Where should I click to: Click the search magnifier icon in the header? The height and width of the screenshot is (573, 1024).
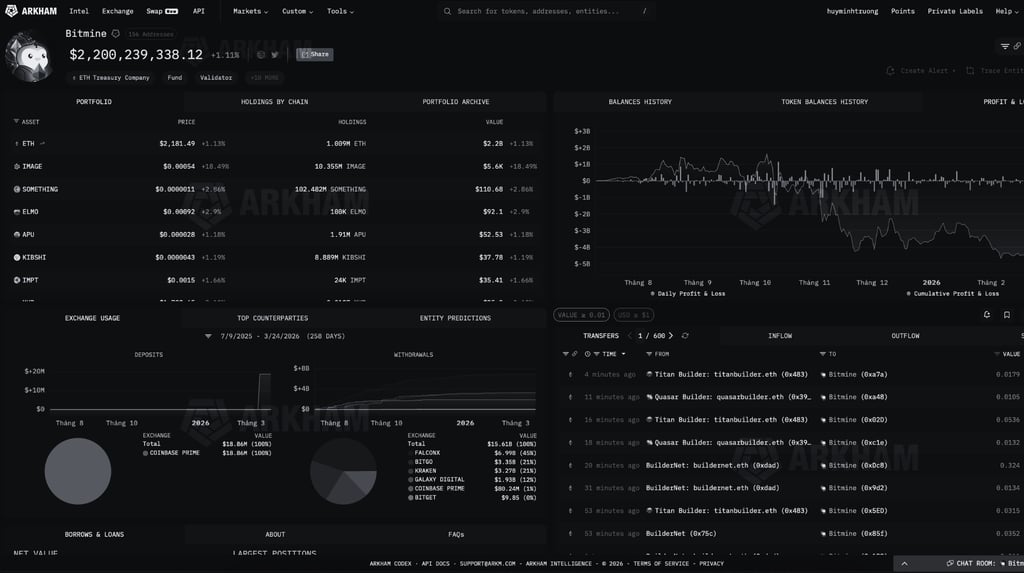447,11
